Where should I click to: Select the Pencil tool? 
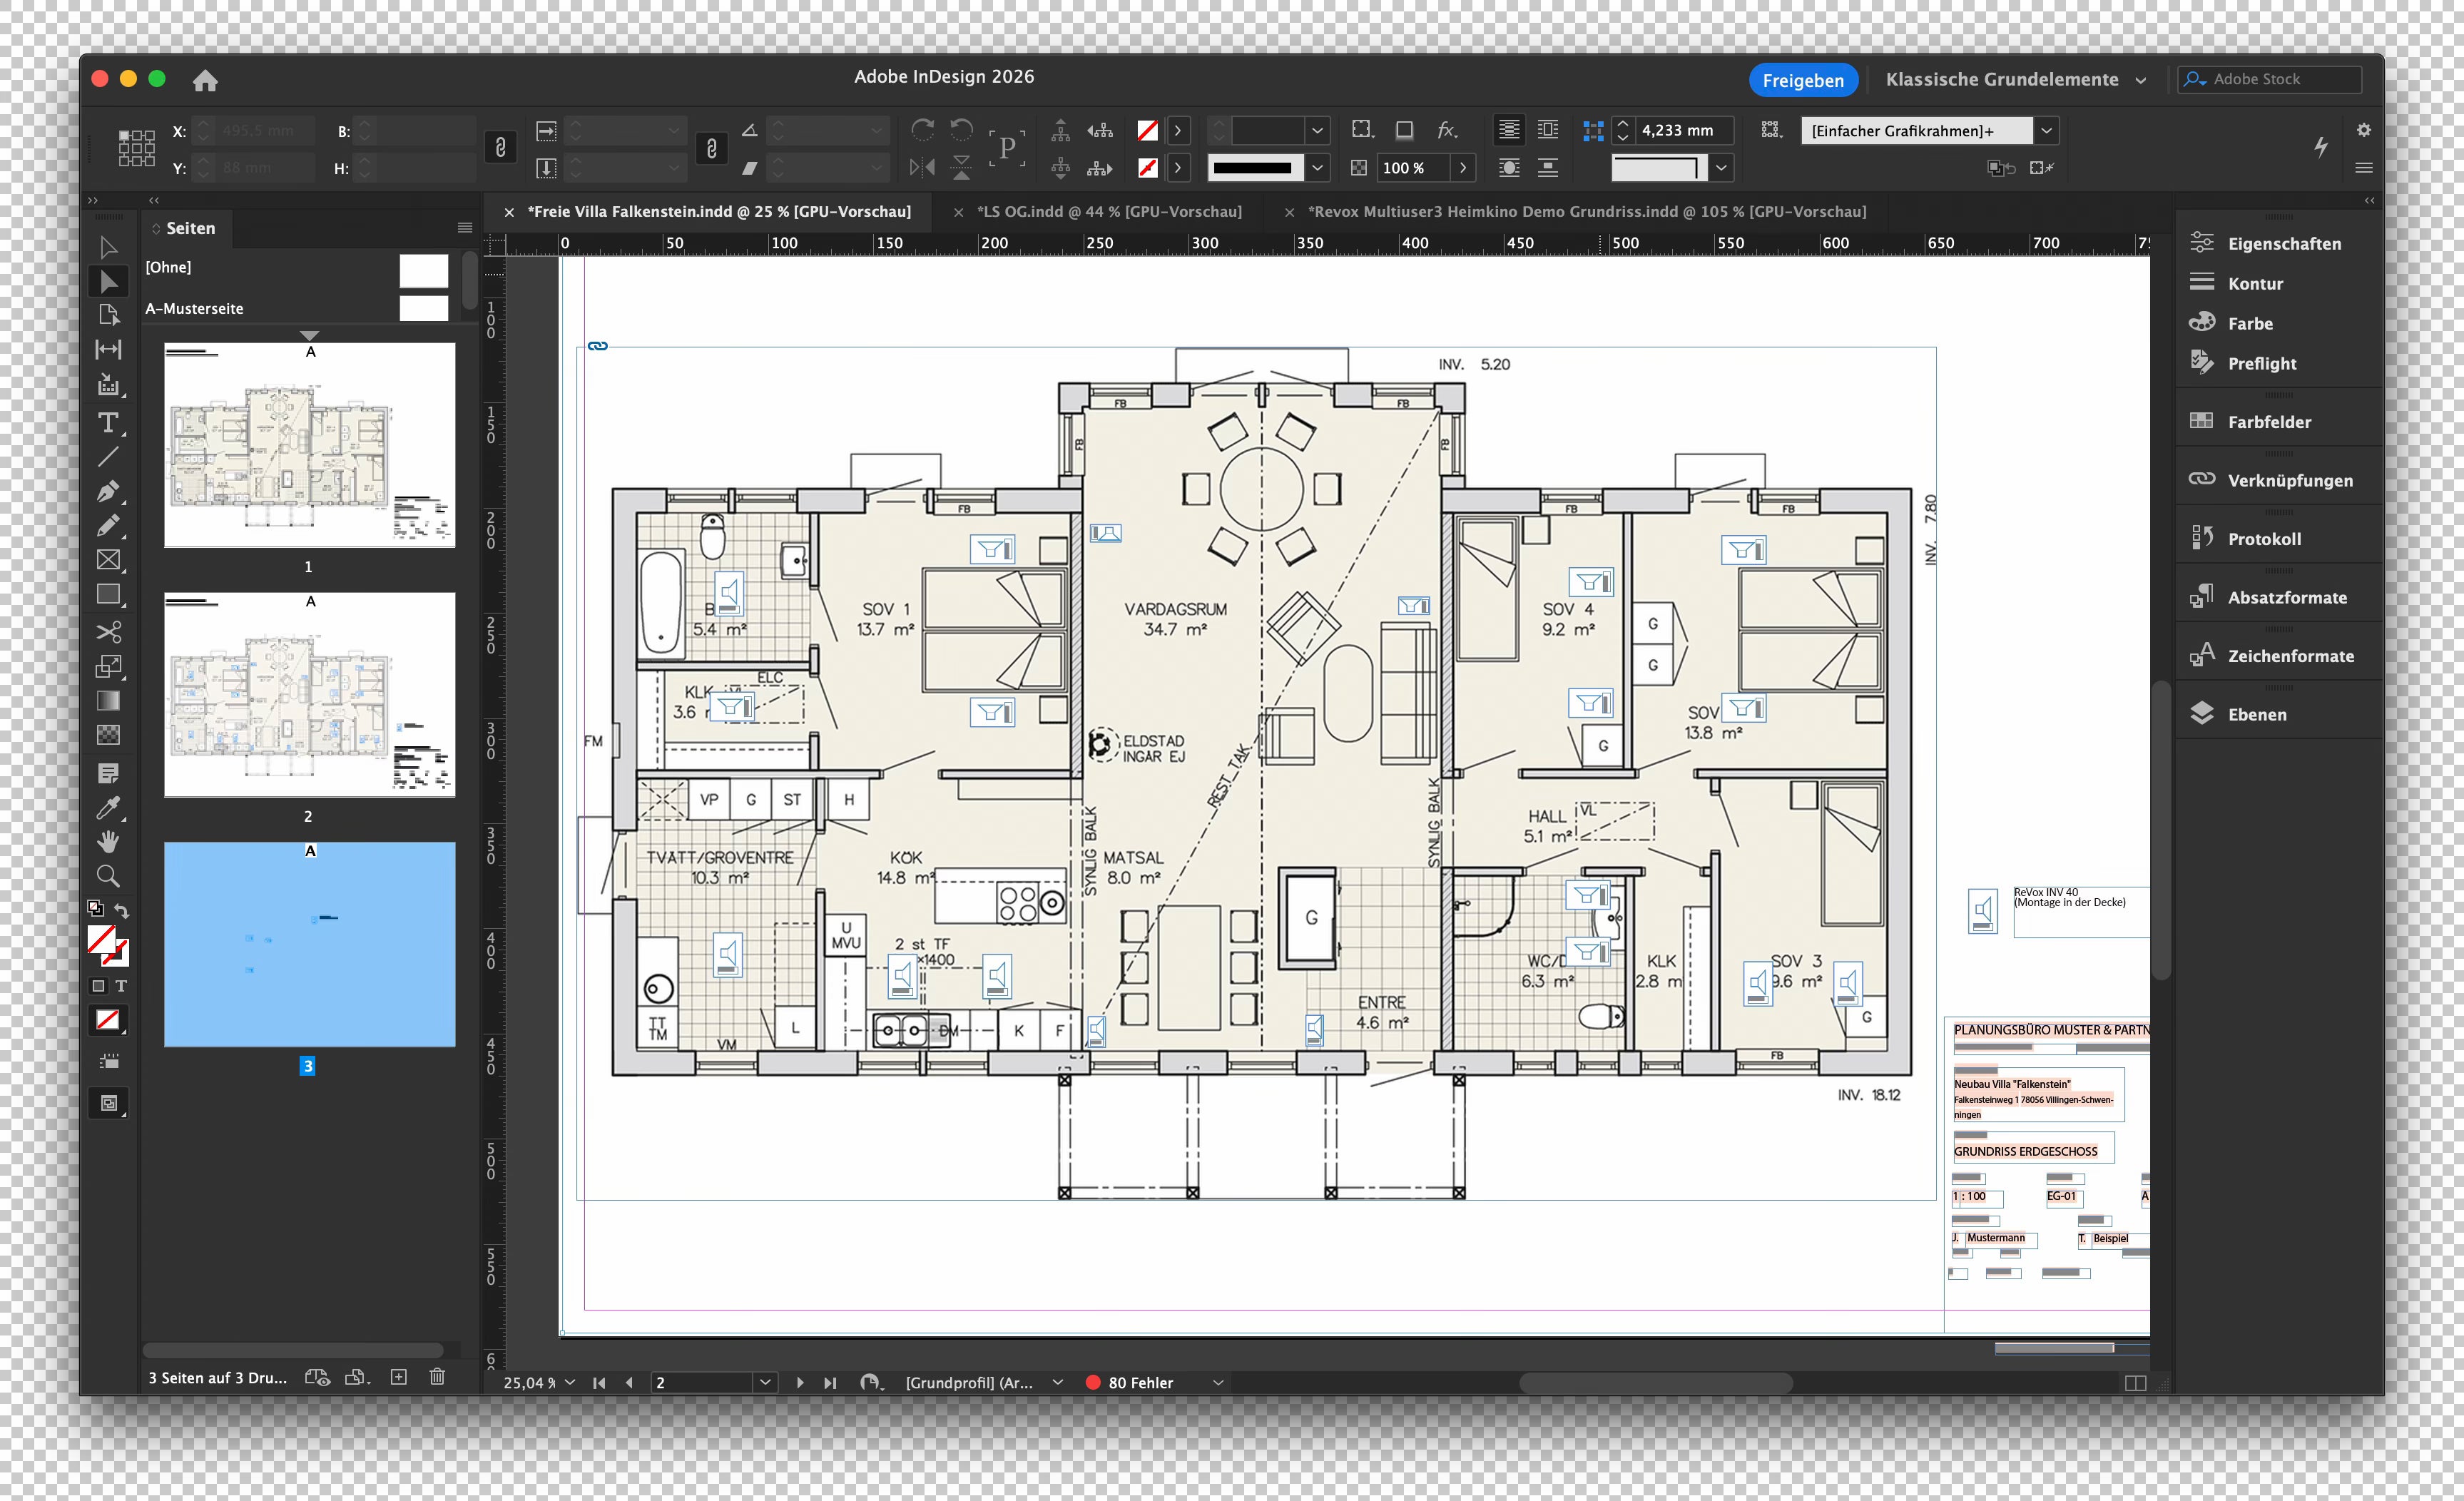click(x=108, y=526)
